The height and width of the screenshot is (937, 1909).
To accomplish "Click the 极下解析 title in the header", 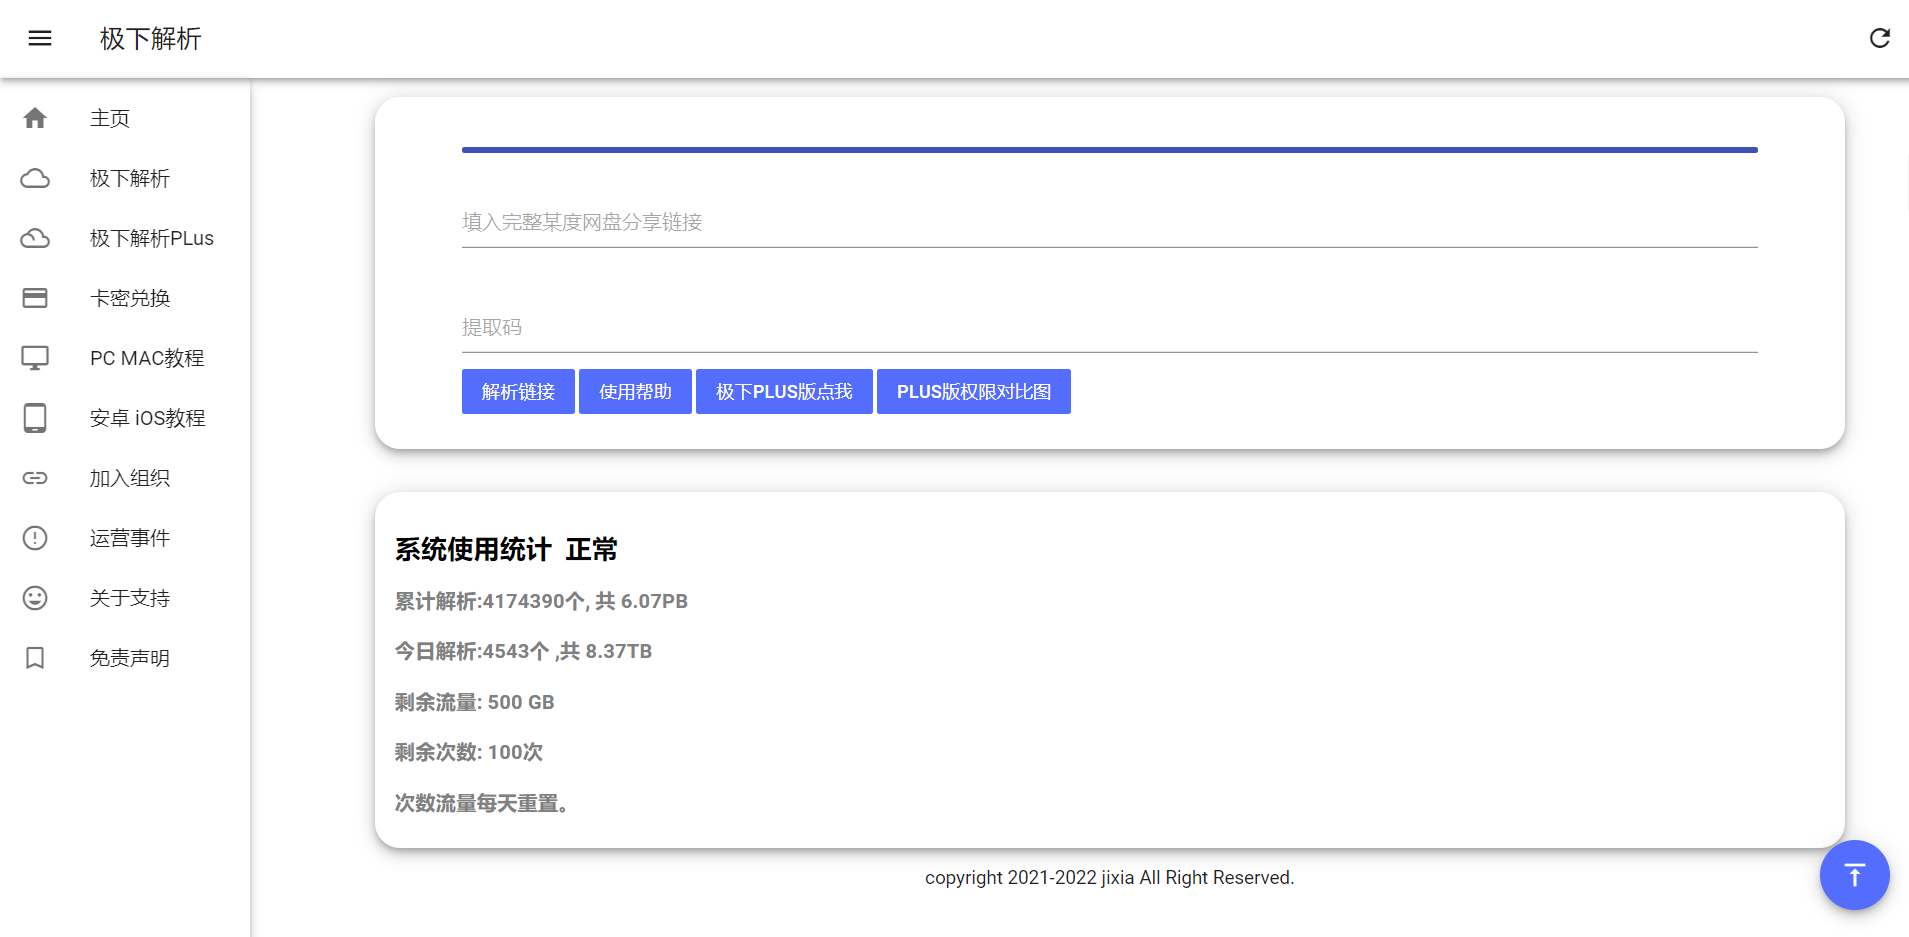I will 151,39.
